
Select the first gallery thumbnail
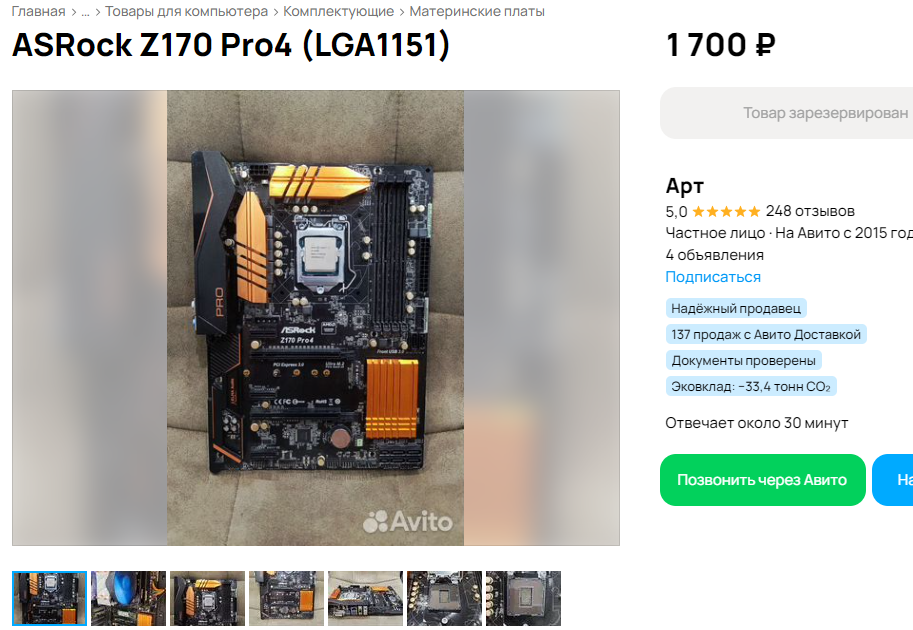tap(49, 599)
